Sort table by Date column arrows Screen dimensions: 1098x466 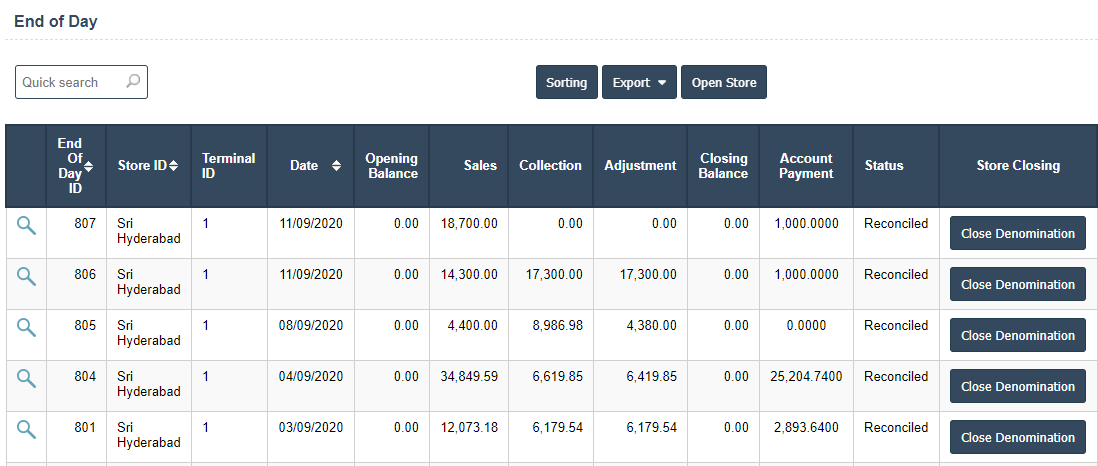tap(336, 166)
